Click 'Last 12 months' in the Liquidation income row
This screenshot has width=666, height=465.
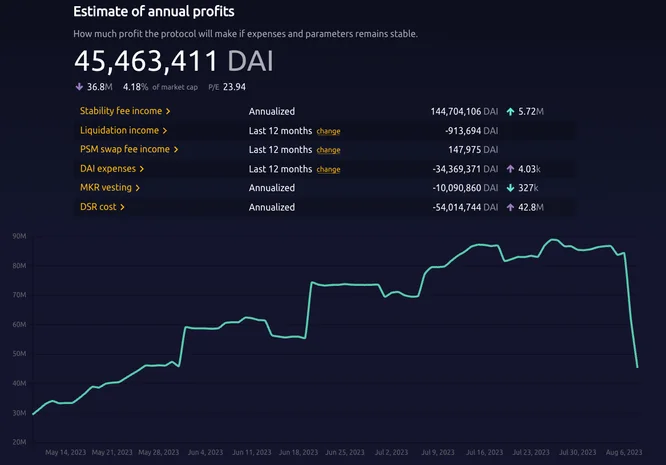click(280, 131)
